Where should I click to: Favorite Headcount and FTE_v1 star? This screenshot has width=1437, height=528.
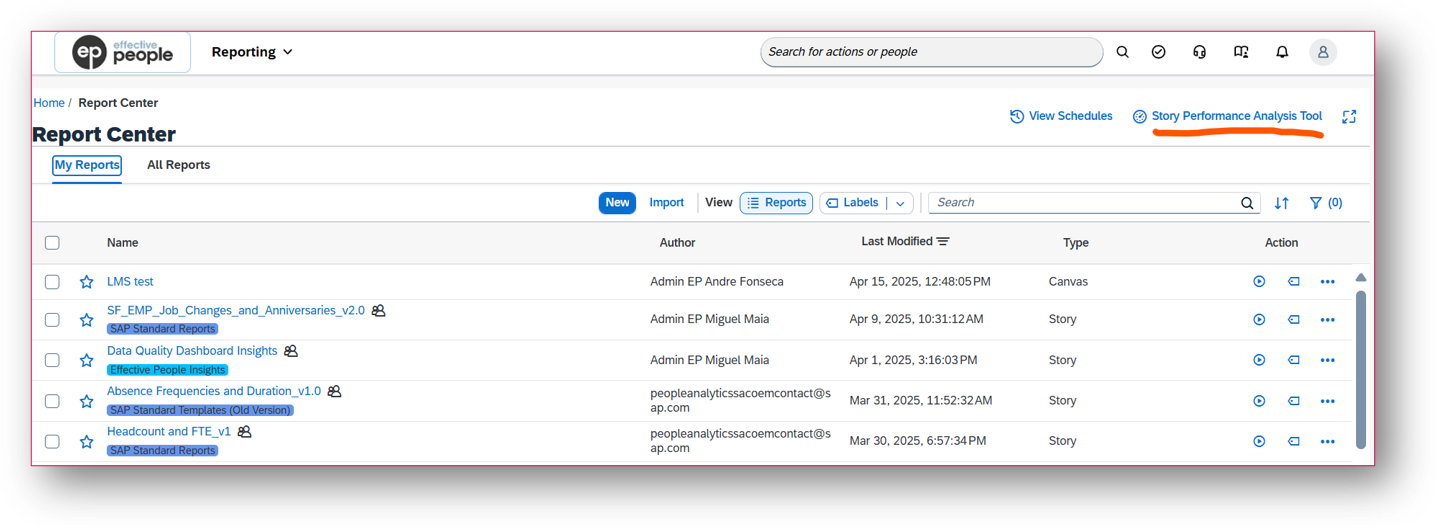[x=87, y=441]
